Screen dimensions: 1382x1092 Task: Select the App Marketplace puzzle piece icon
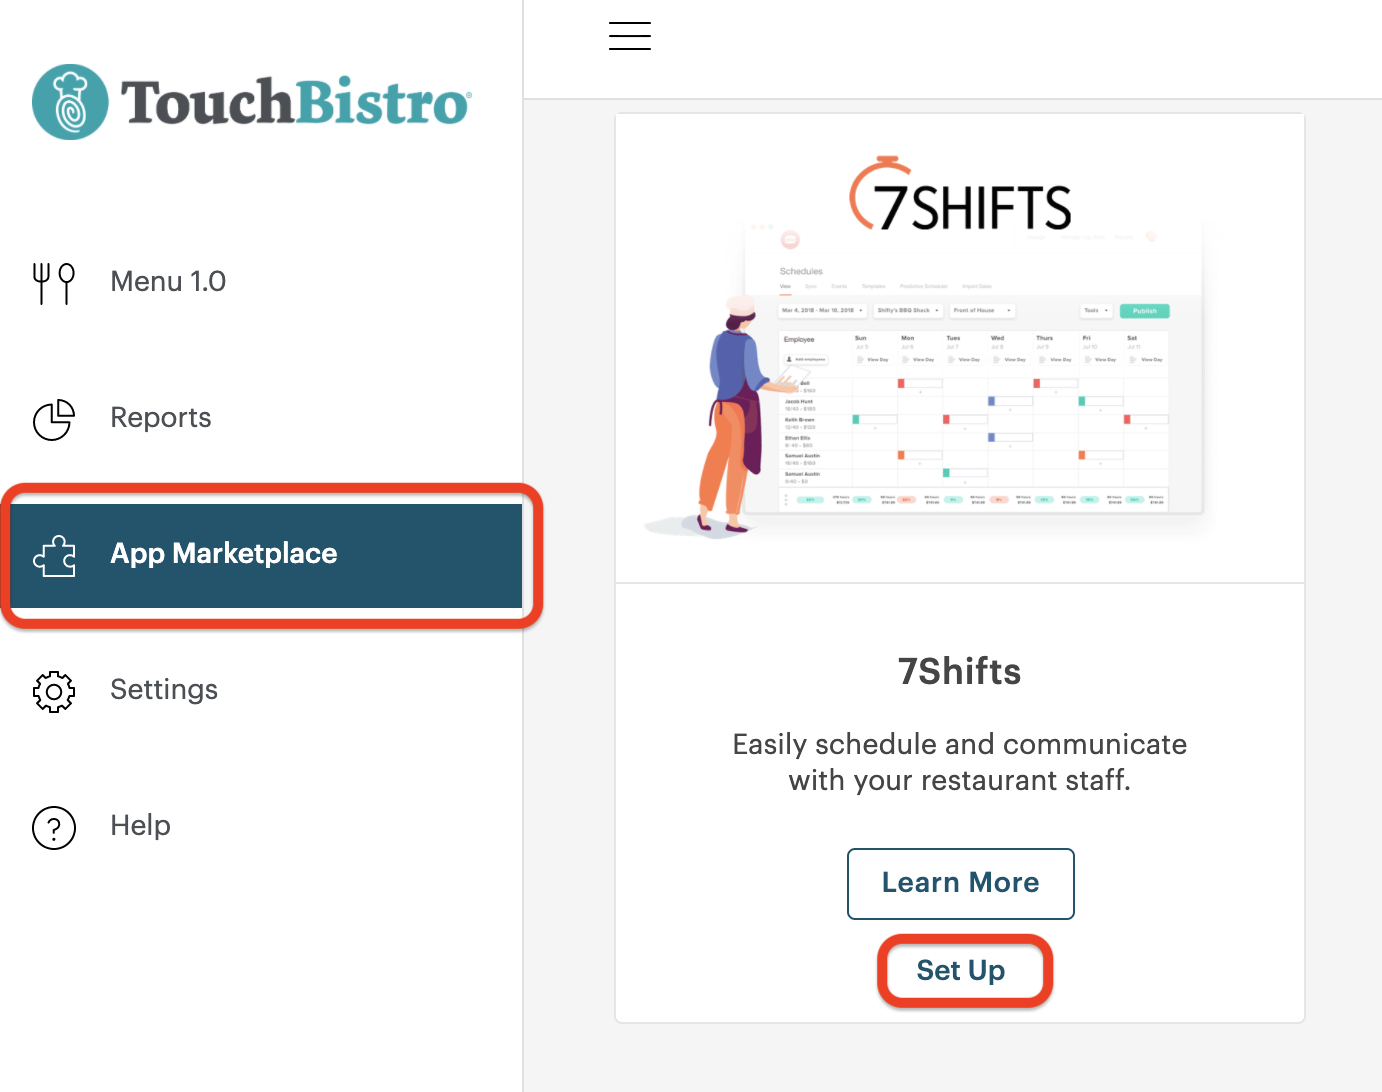[x=54, y=555]
